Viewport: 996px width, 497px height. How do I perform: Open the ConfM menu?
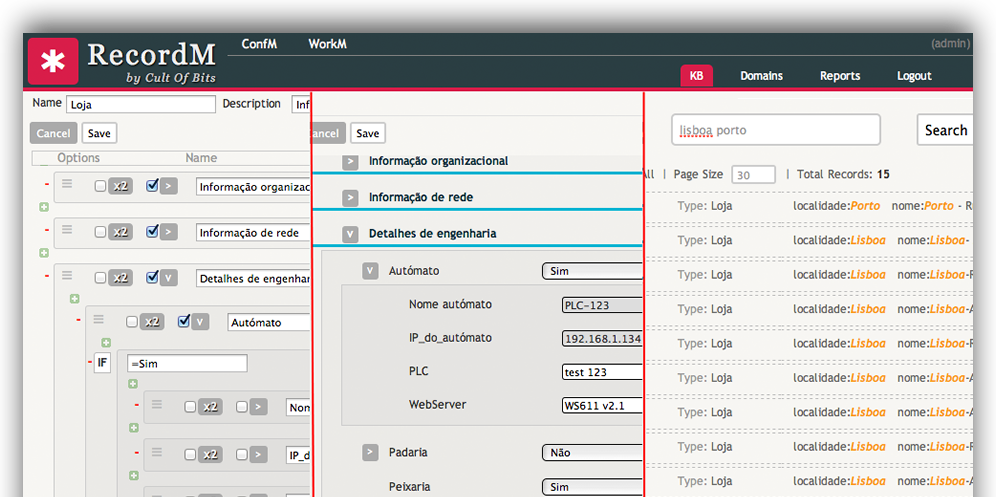[x=259, y=44]
